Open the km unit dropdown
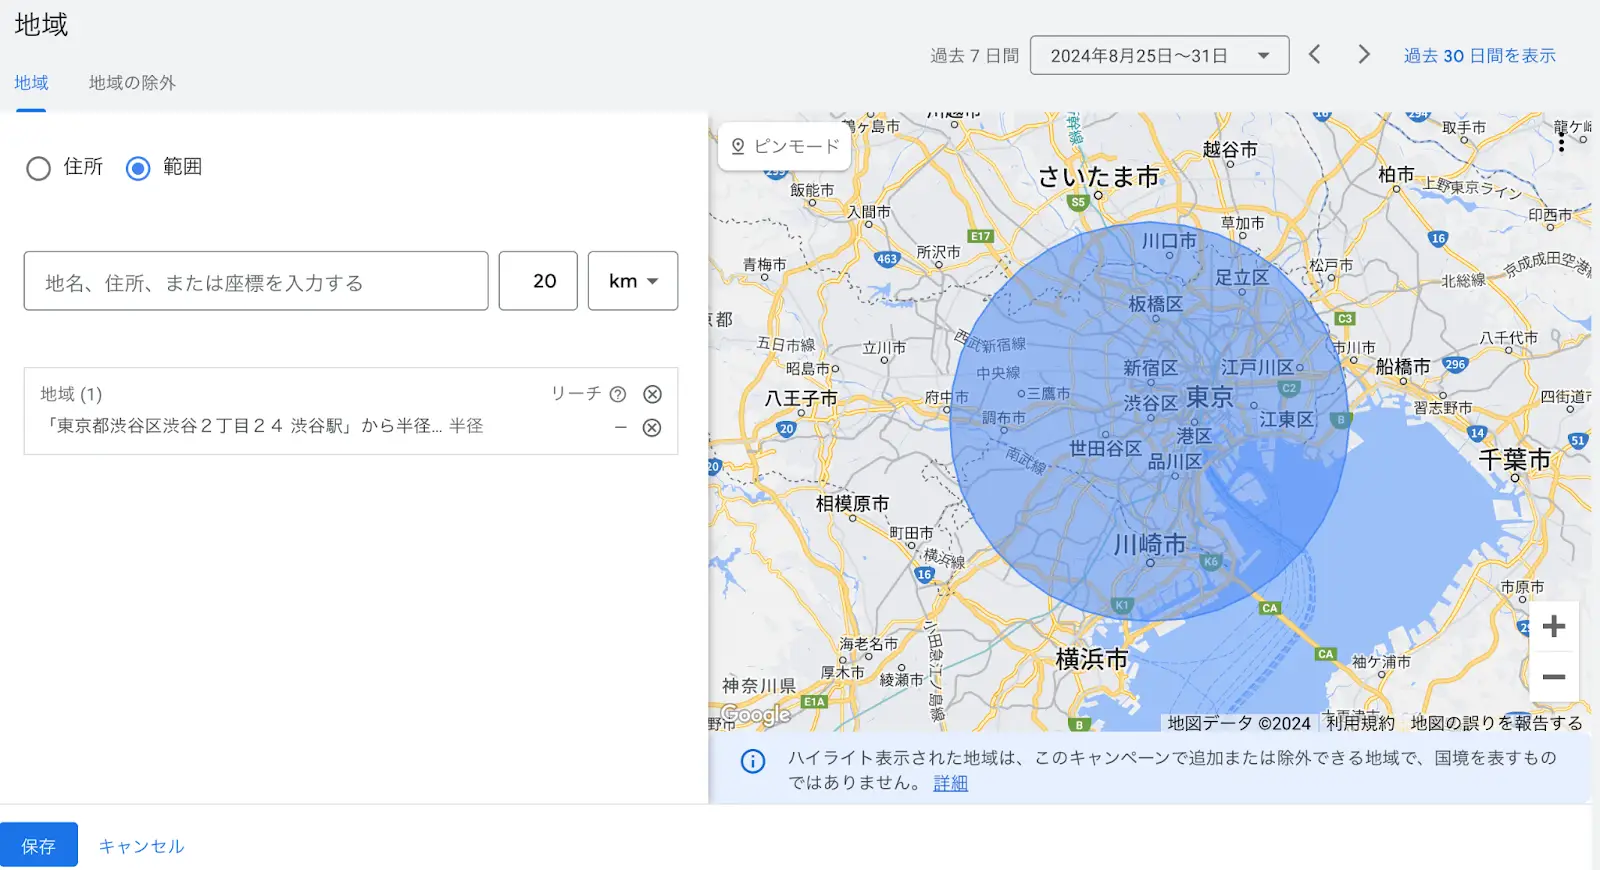This screenshot has height=870, width=1600. coord(633,281)
